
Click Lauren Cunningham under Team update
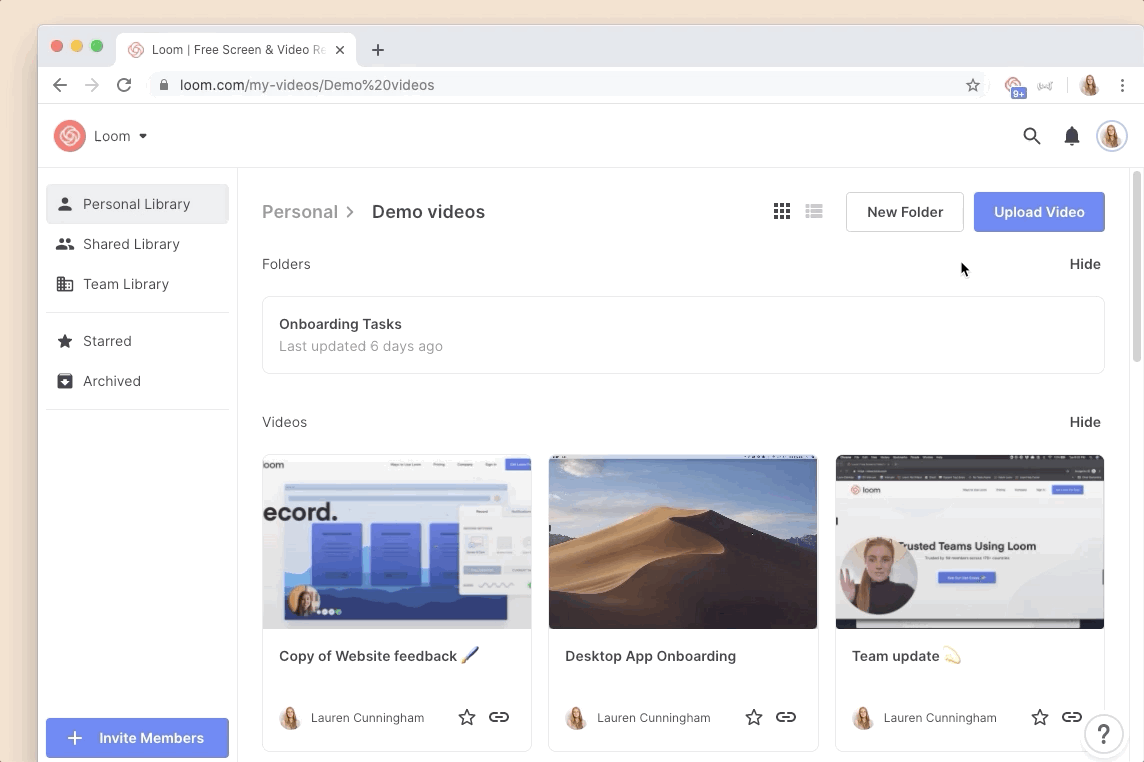tap(940, 717)
